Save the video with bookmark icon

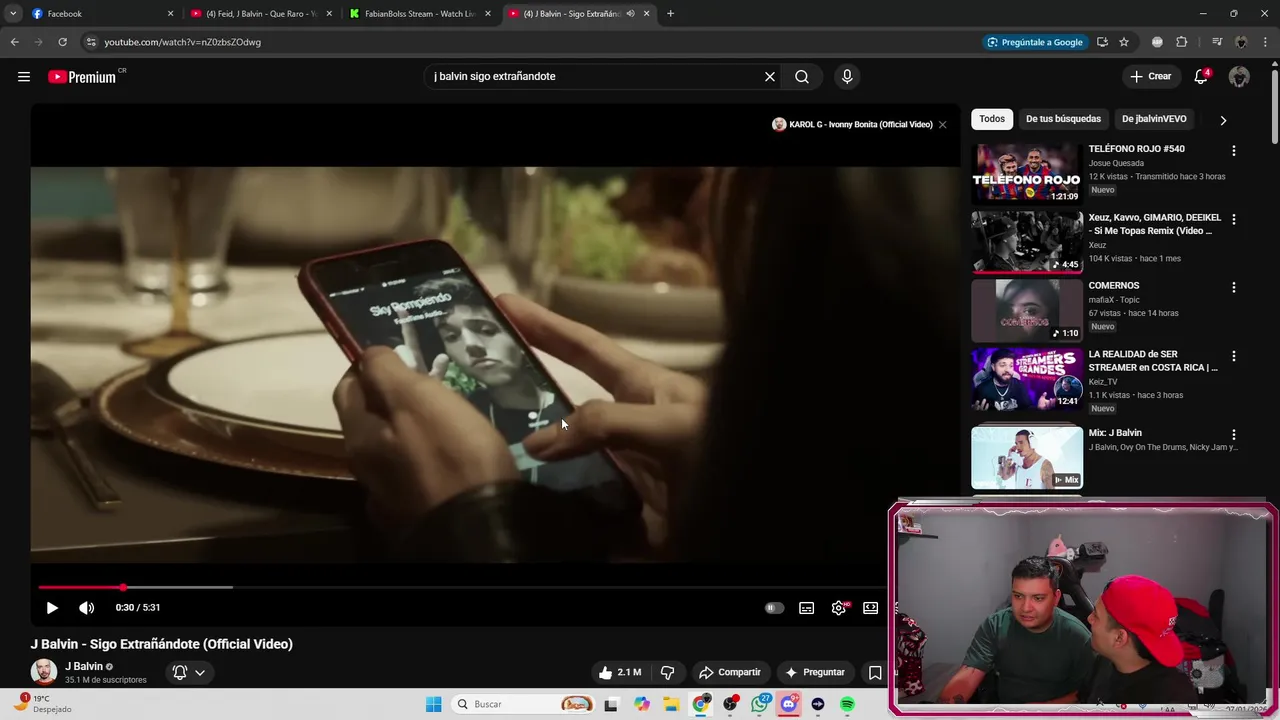[875, 673]
